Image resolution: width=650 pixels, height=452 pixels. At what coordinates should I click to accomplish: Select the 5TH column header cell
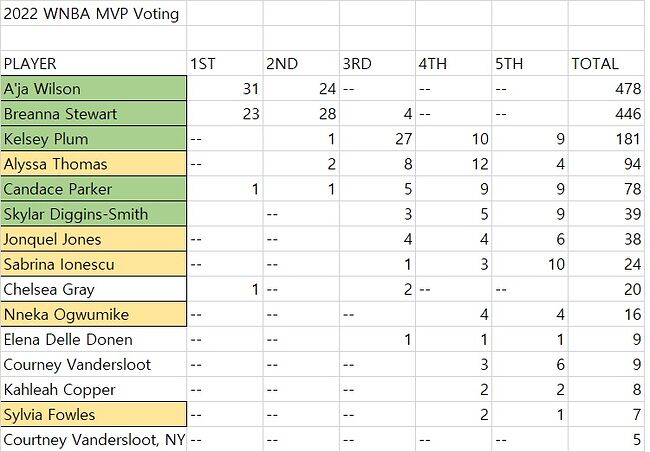(x=528, y=63)
